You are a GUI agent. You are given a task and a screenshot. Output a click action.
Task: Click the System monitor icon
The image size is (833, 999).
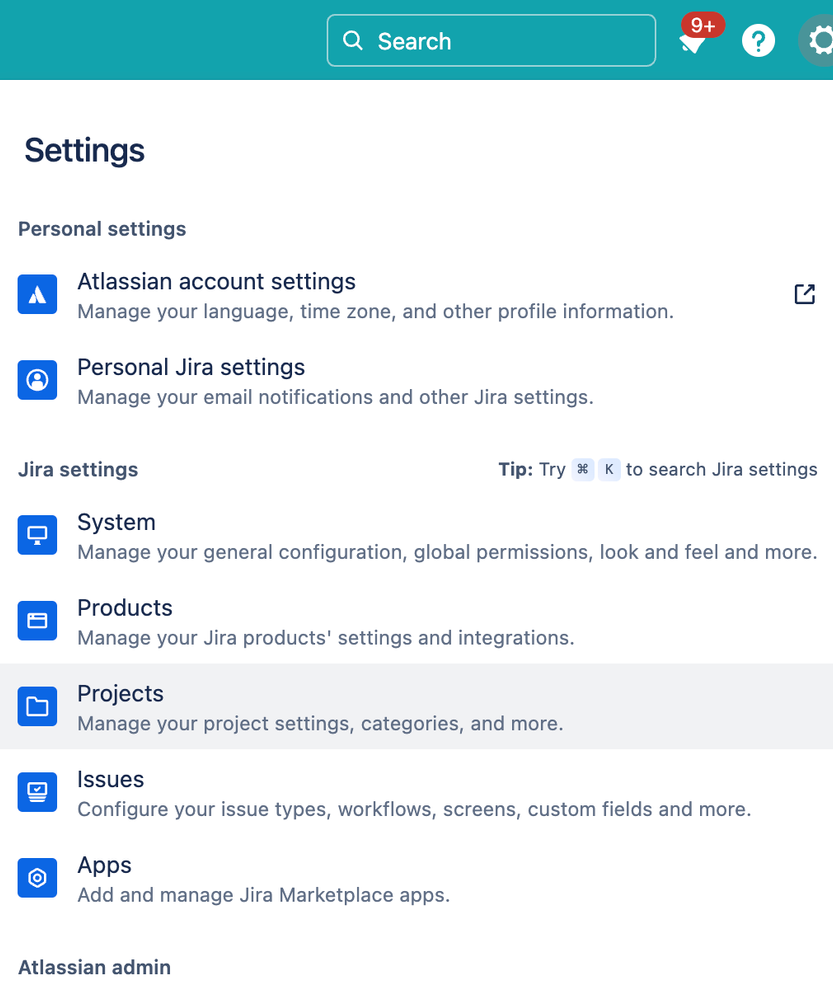37,535
